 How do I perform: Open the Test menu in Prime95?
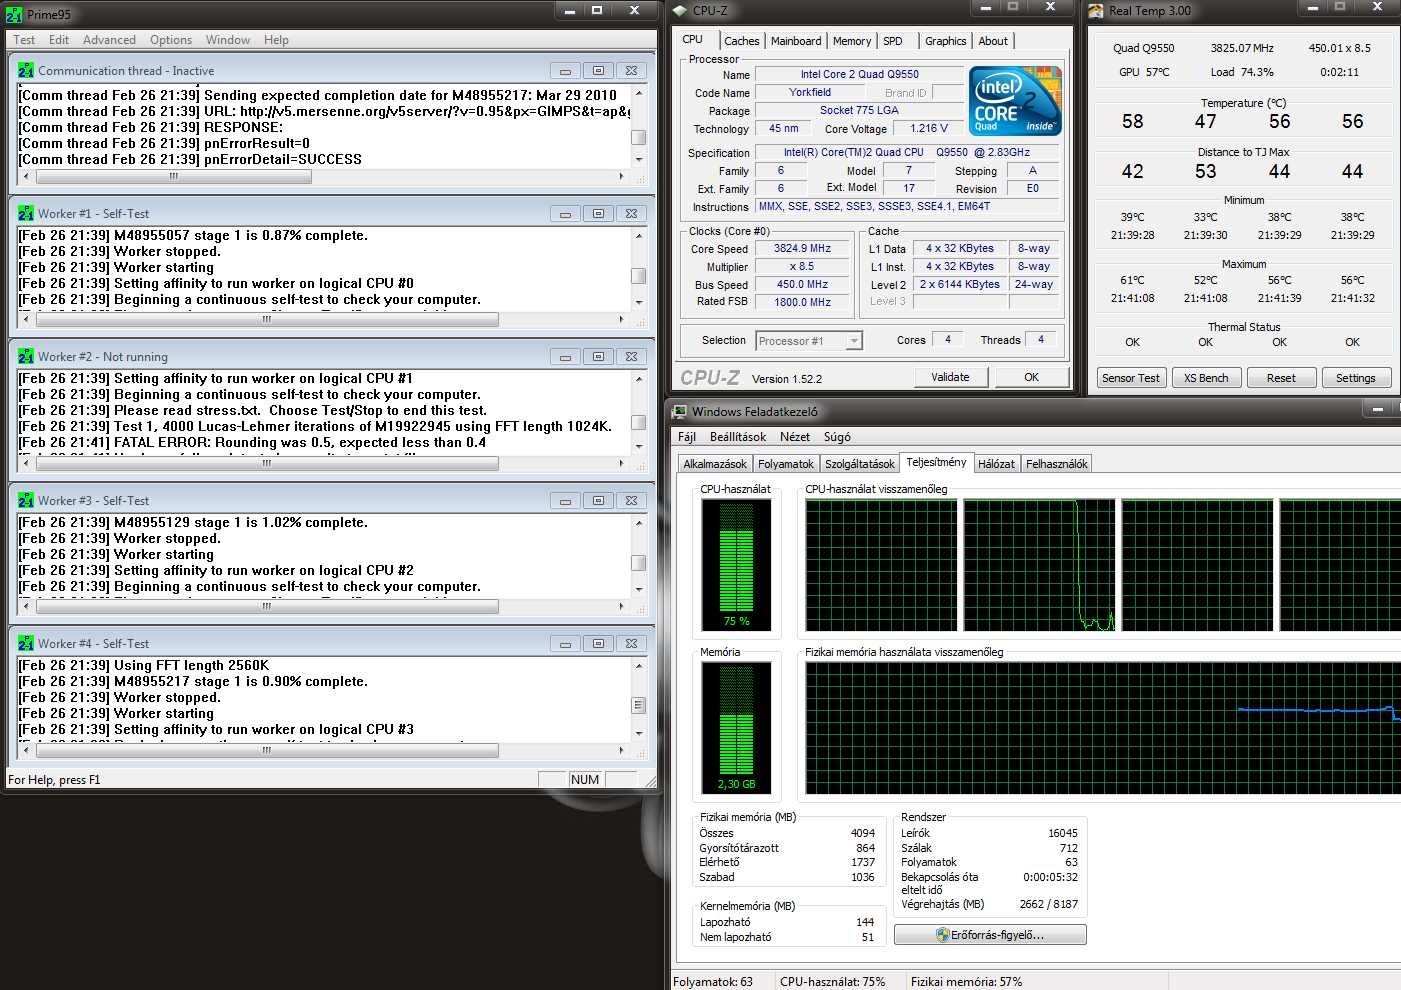24,40
